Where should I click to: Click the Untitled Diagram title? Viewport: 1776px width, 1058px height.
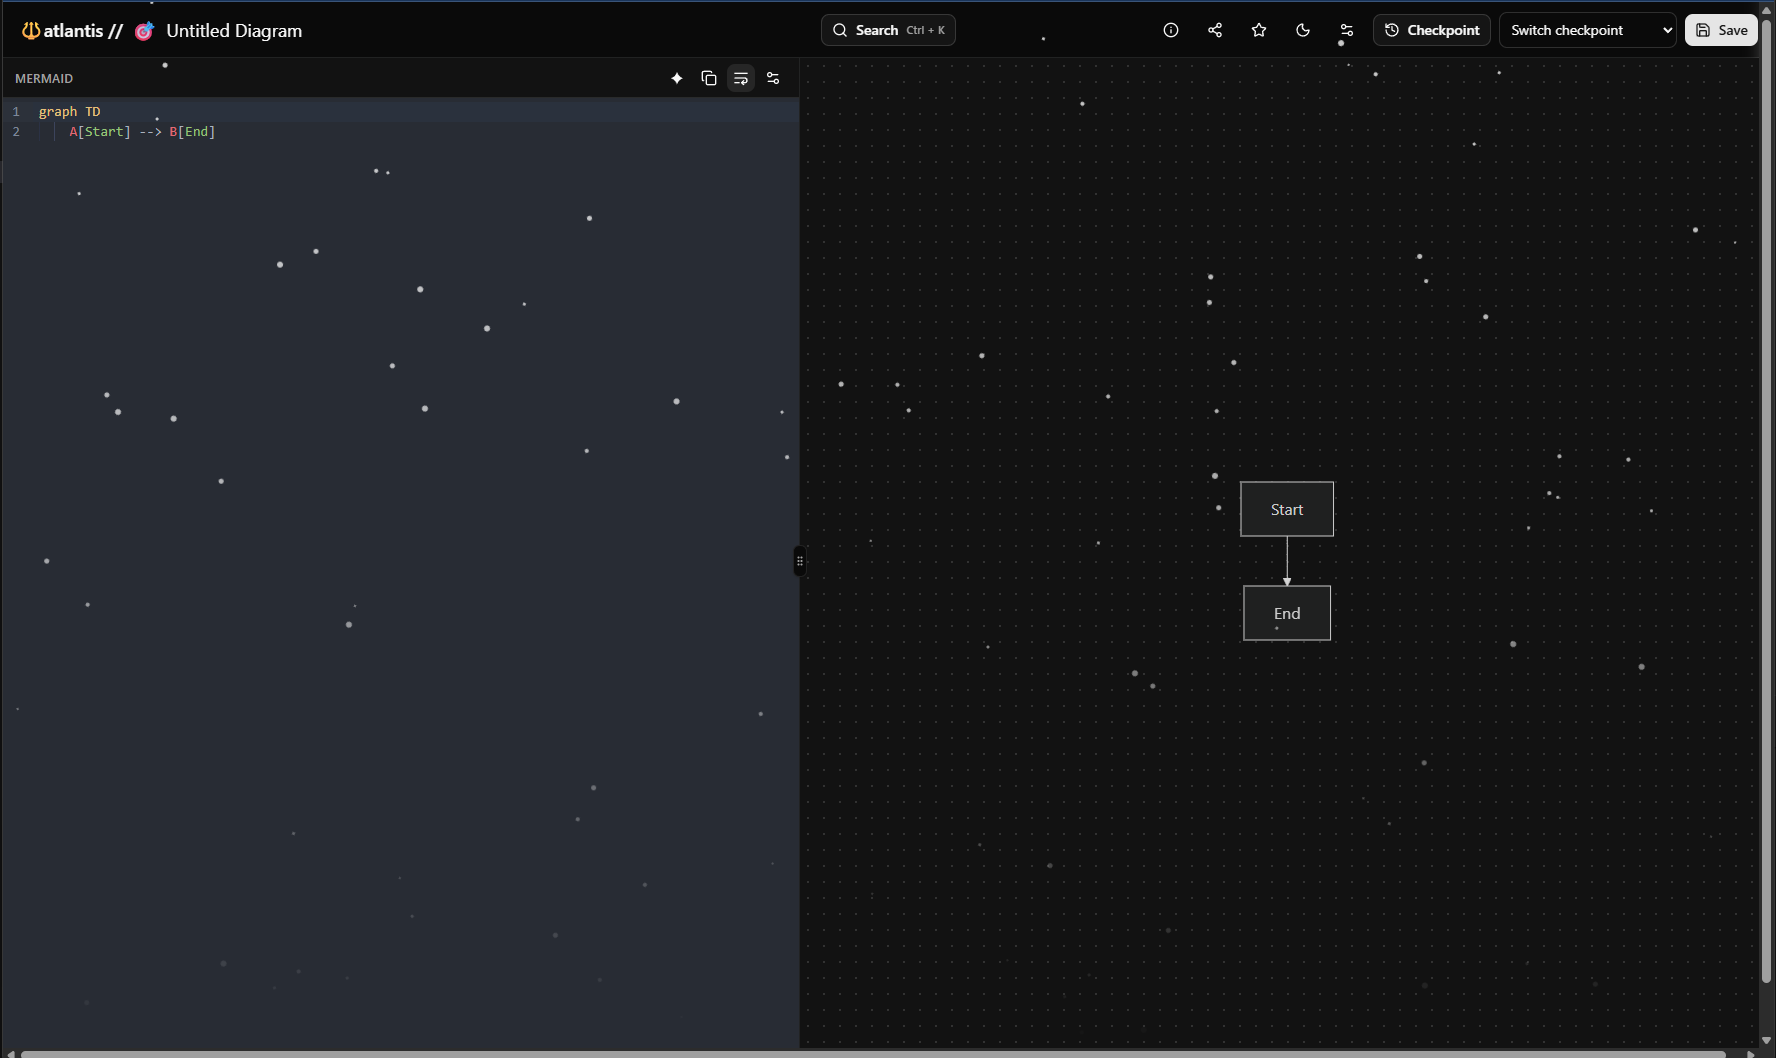point(234,31)
